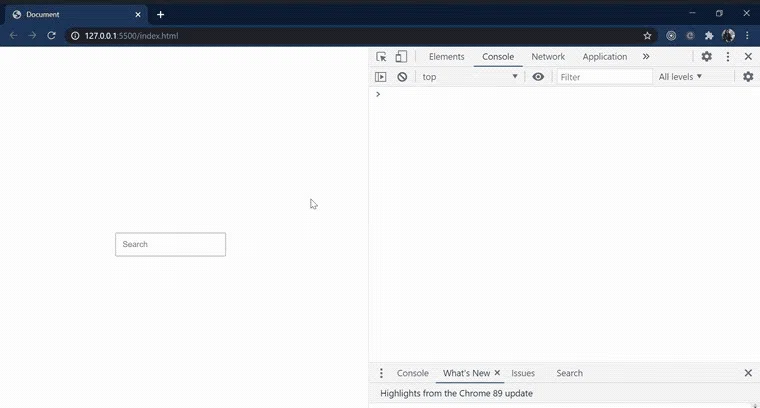Select the Document browser tab
The image size is (760, 408).
pos(76,15)
